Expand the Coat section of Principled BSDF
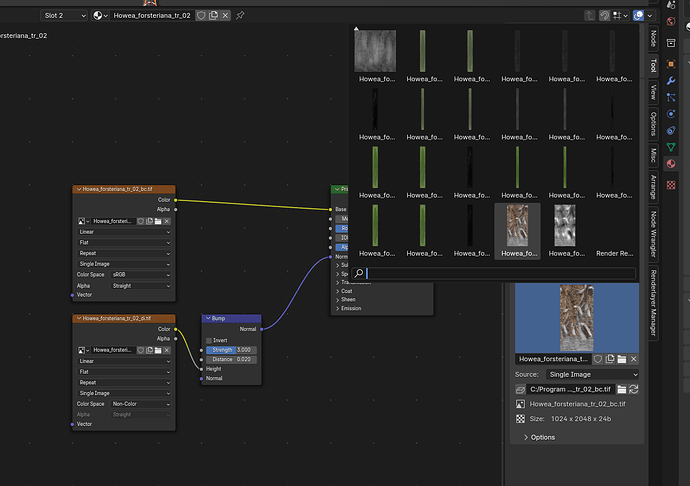The image size is (690, 486). (344, 291)
